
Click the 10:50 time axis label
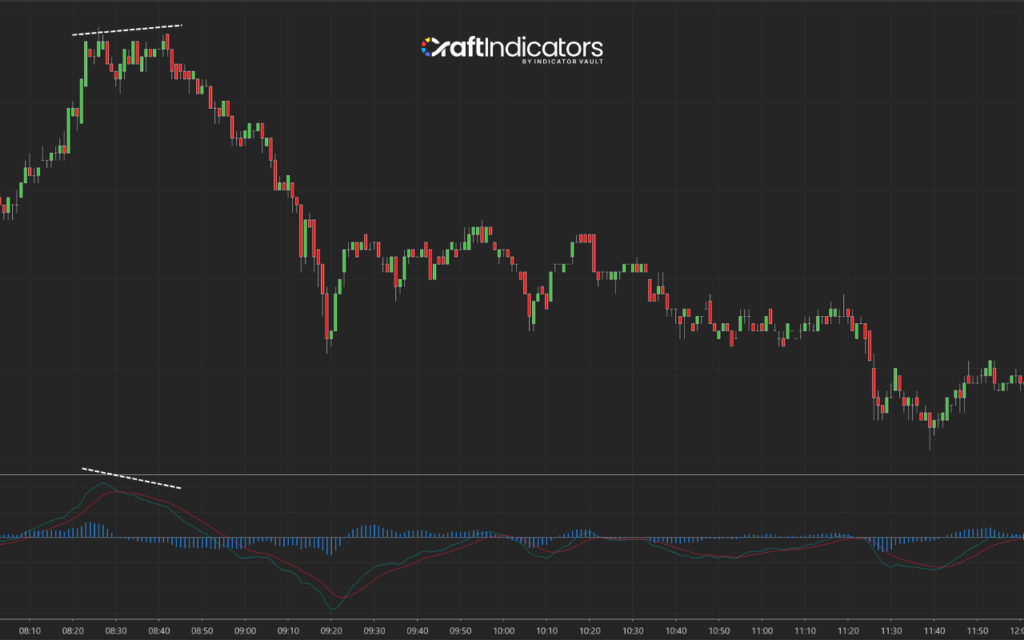point(718,631)
